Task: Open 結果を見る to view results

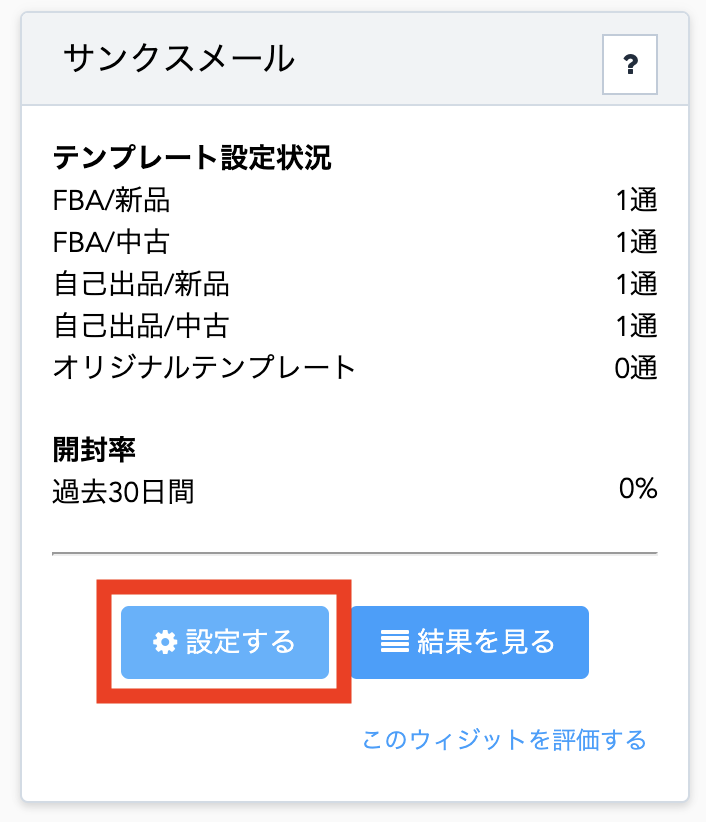Action: pos(470,642)
